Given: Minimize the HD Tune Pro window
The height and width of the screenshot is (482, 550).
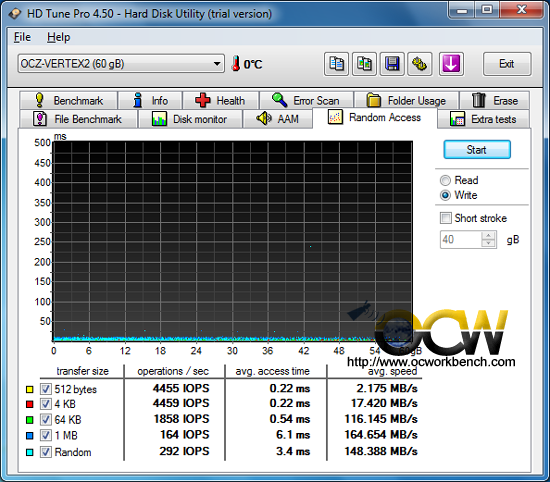Looking at the screenshot, I should [462, 10].
